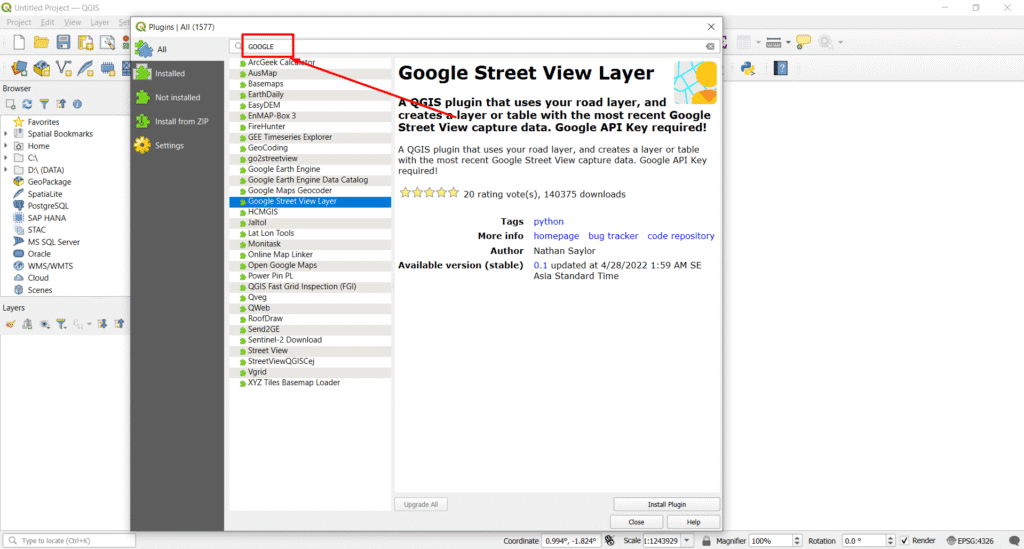Screen dimensions: 1024x549
Task: Open the plugin homepage link
Action: pyautogui.click(x=556, y=236)
